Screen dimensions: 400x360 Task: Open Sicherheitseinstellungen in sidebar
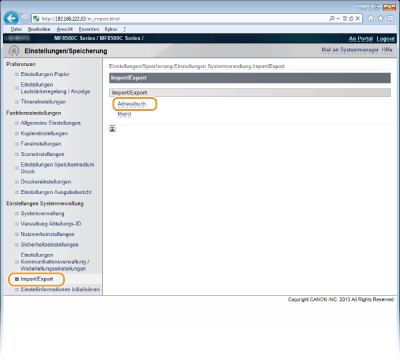pyautogui.click(x=49, y=245)
